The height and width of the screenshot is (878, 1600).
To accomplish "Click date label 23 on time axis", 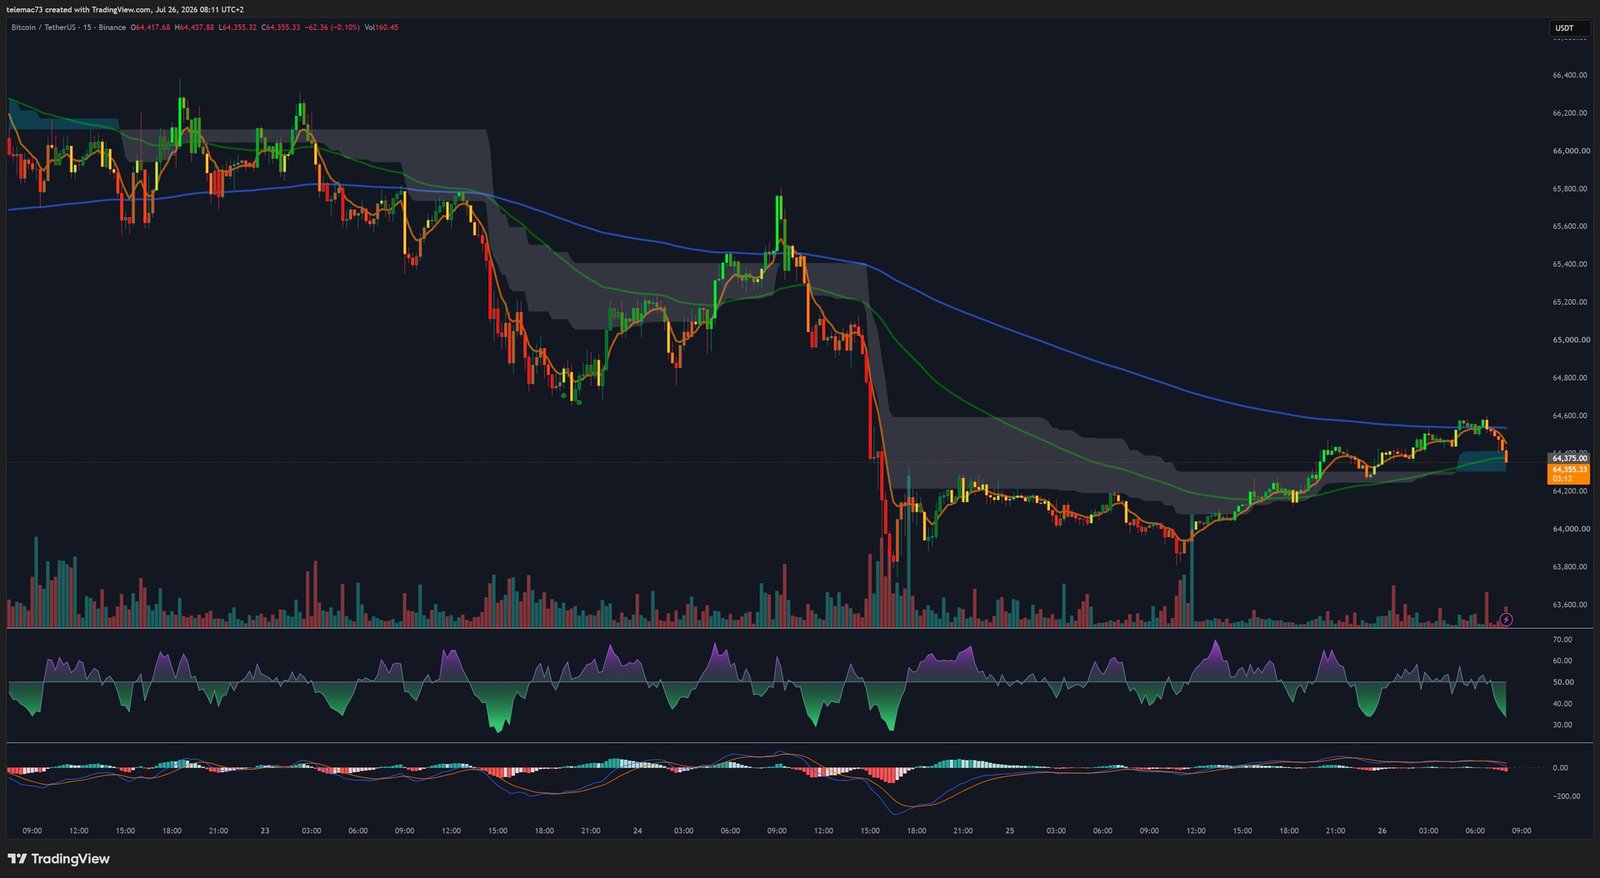I will [x=265, y=831].
